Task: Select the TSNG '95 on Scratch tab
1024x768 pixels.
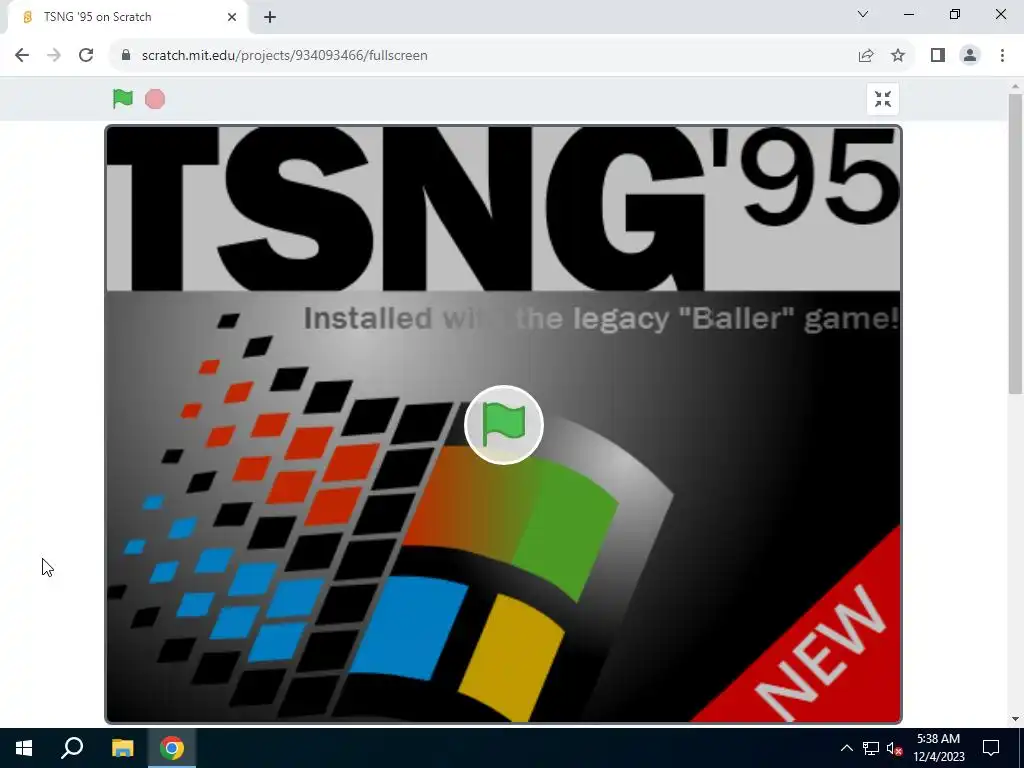Action: 127,17
